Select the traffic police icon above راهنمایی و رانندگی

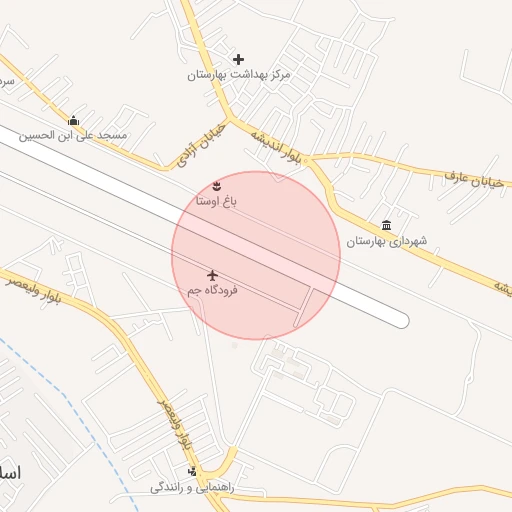click(x=192, y=471)
